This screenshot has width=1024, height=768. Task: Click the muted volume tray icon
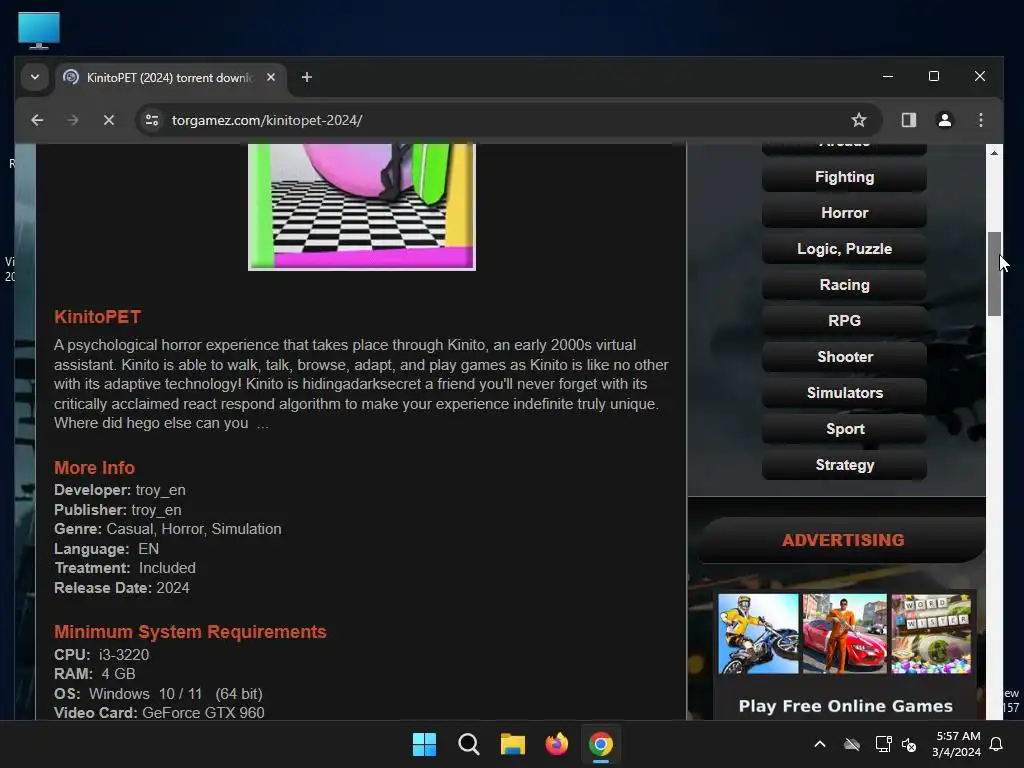point(909,744)
